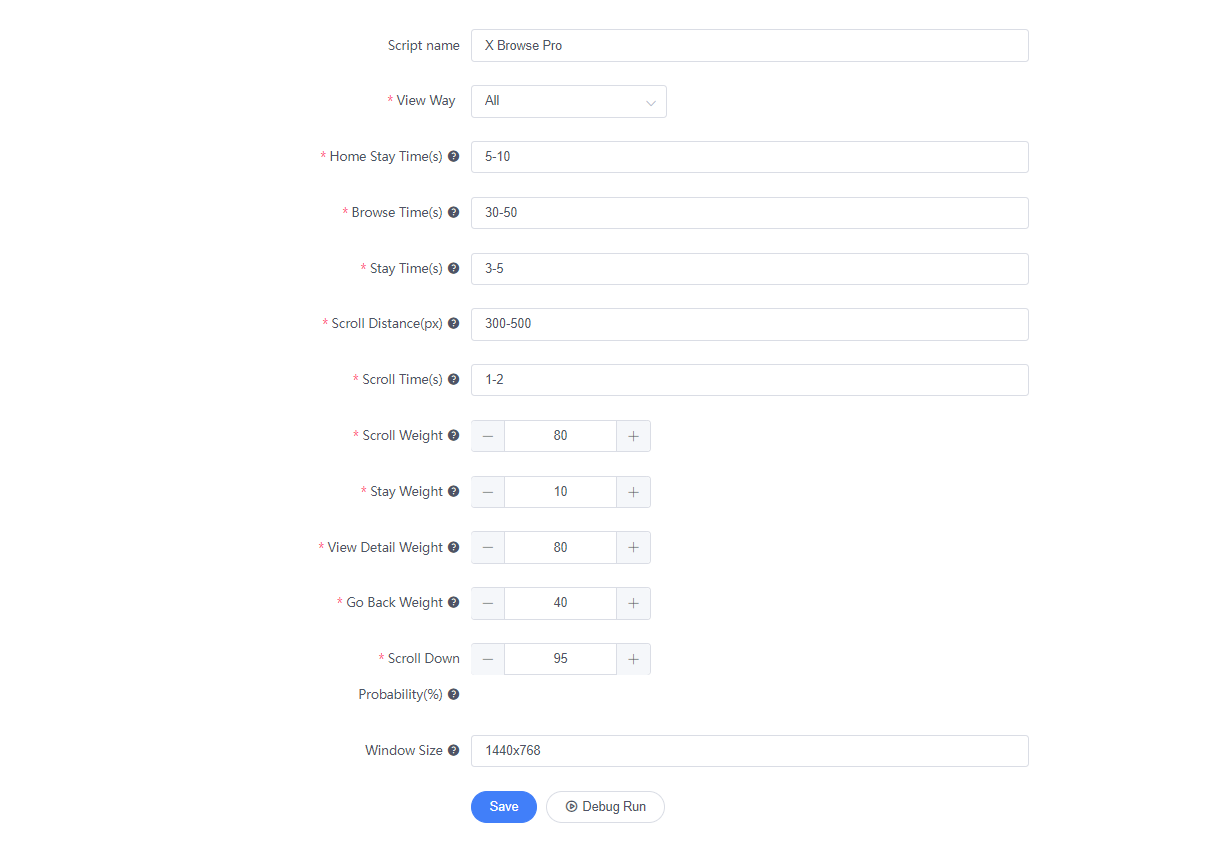Open Stay Time(s) help tooltip icon
Screen dimensions: 1209x861
[453, 268]
